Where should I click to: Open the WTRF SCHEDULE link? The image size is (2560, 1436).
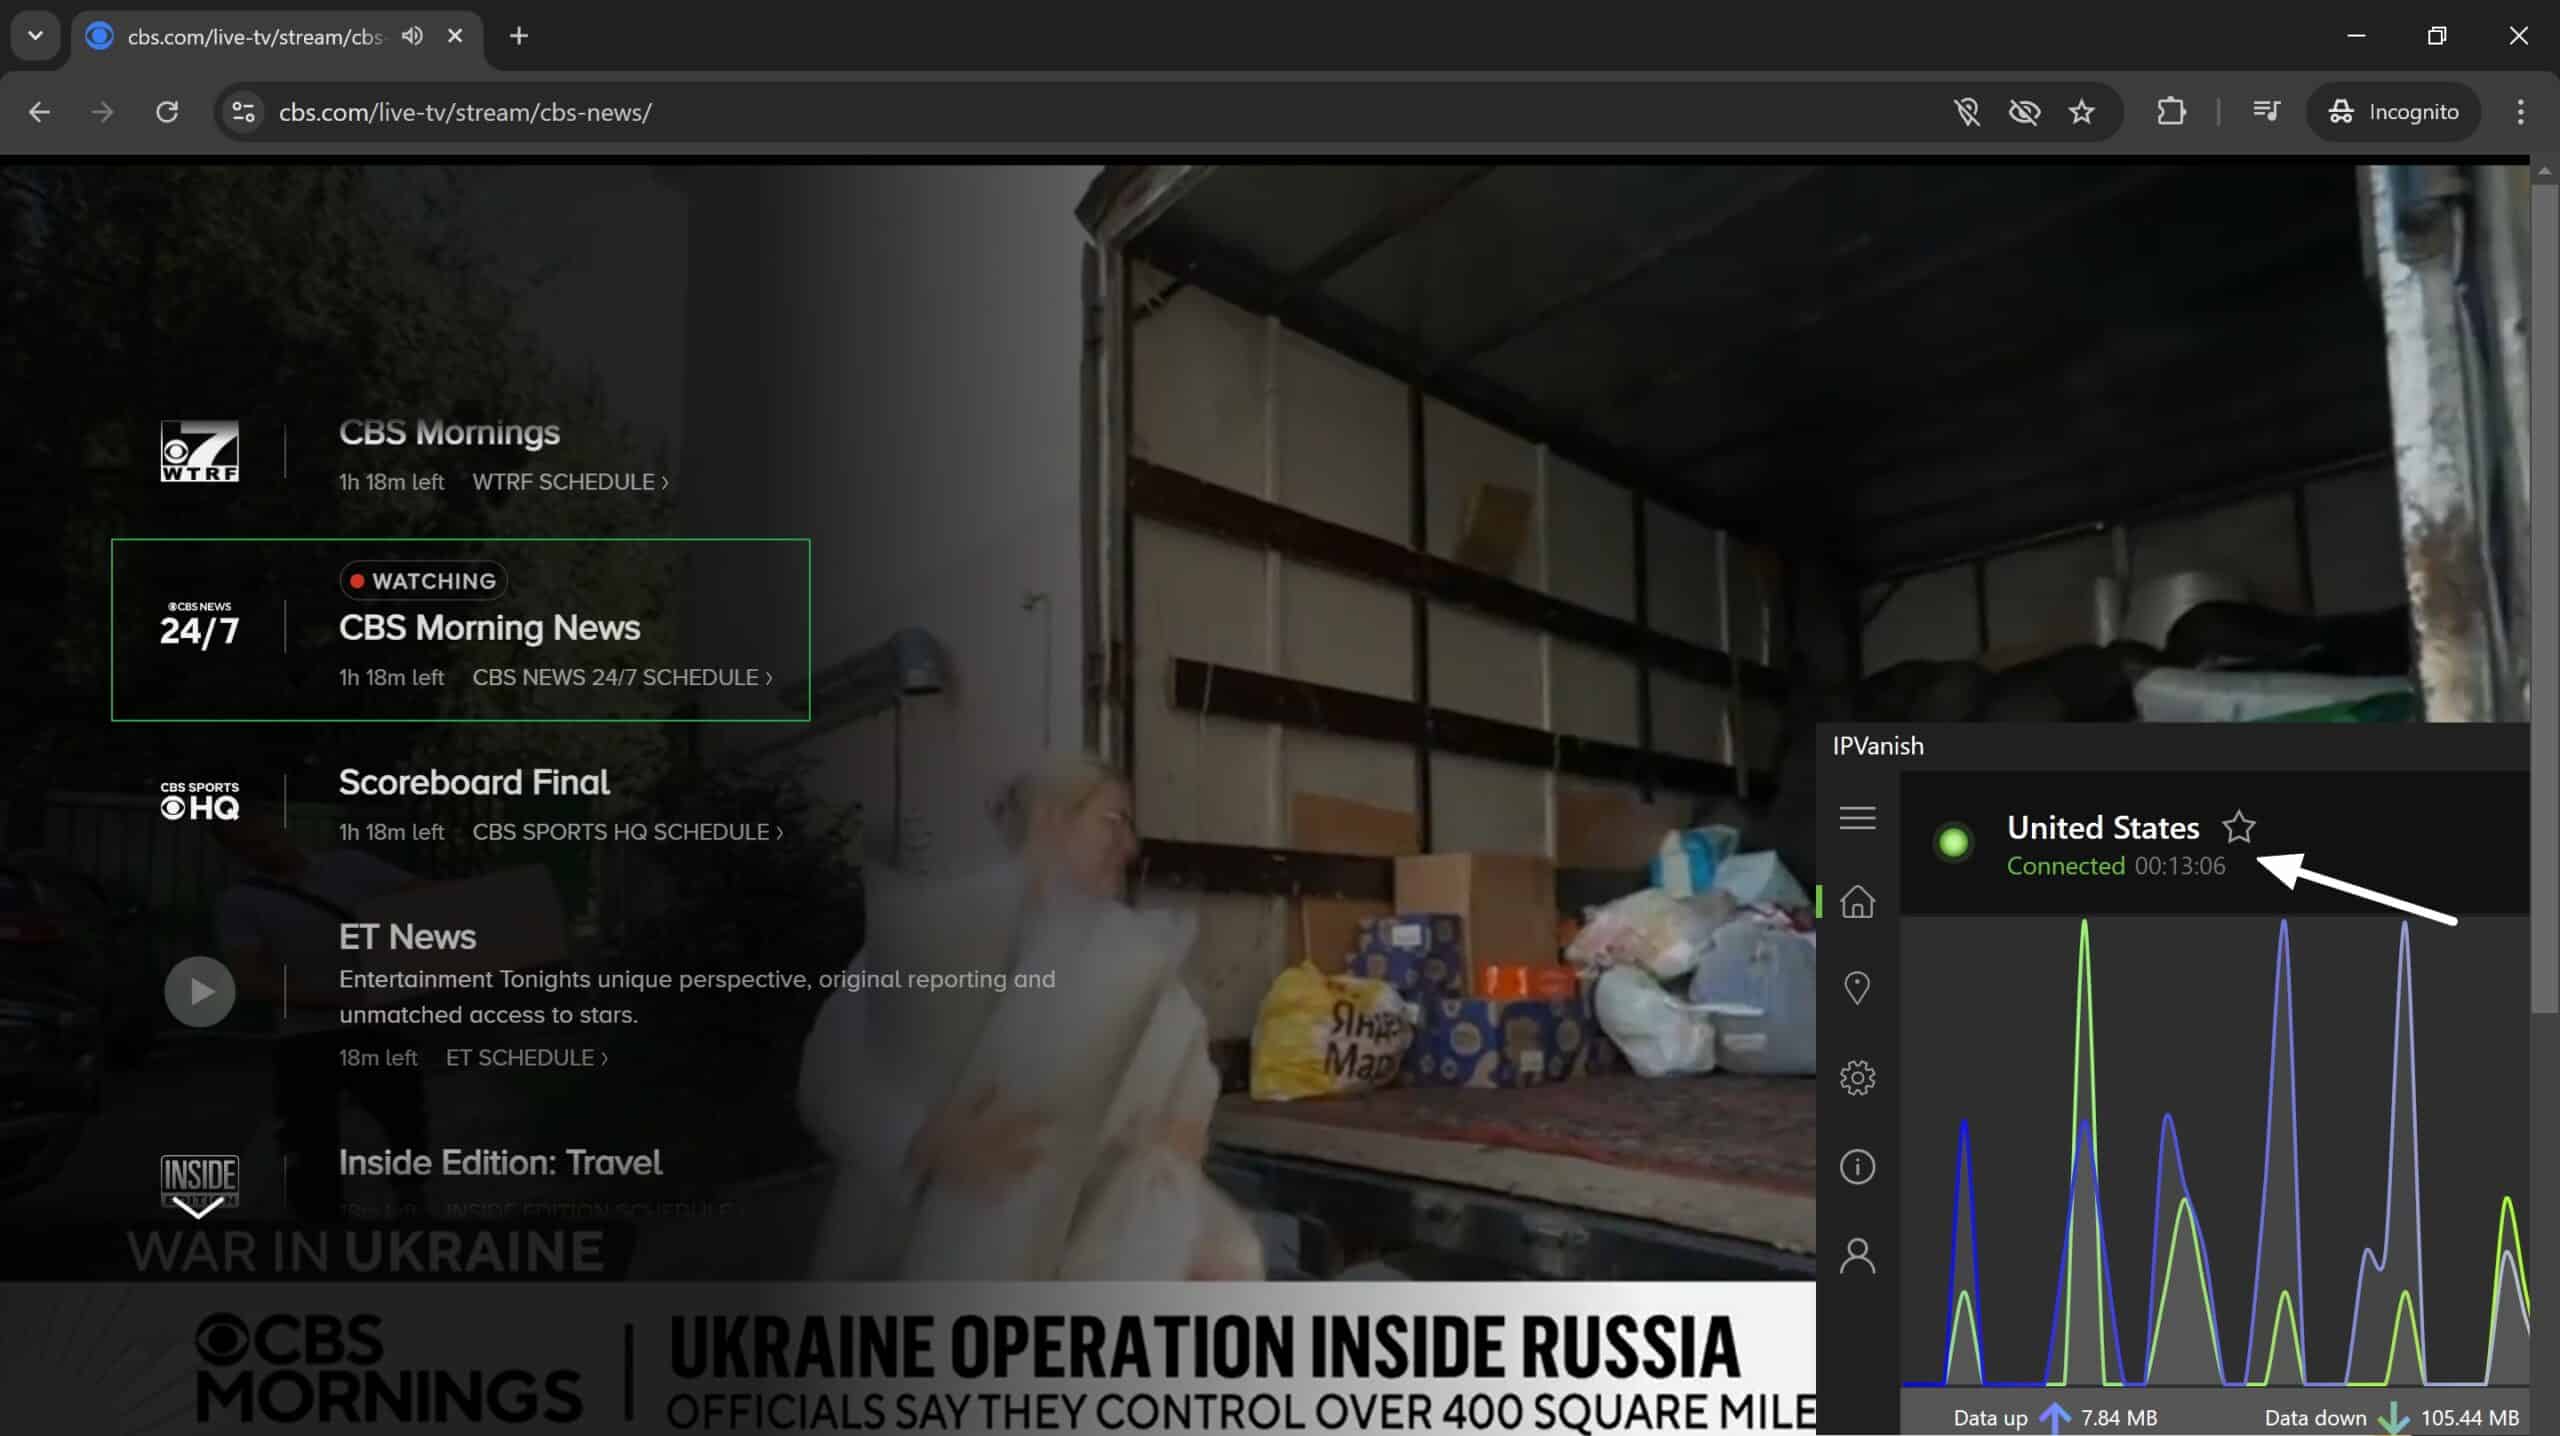click(570, 482)
